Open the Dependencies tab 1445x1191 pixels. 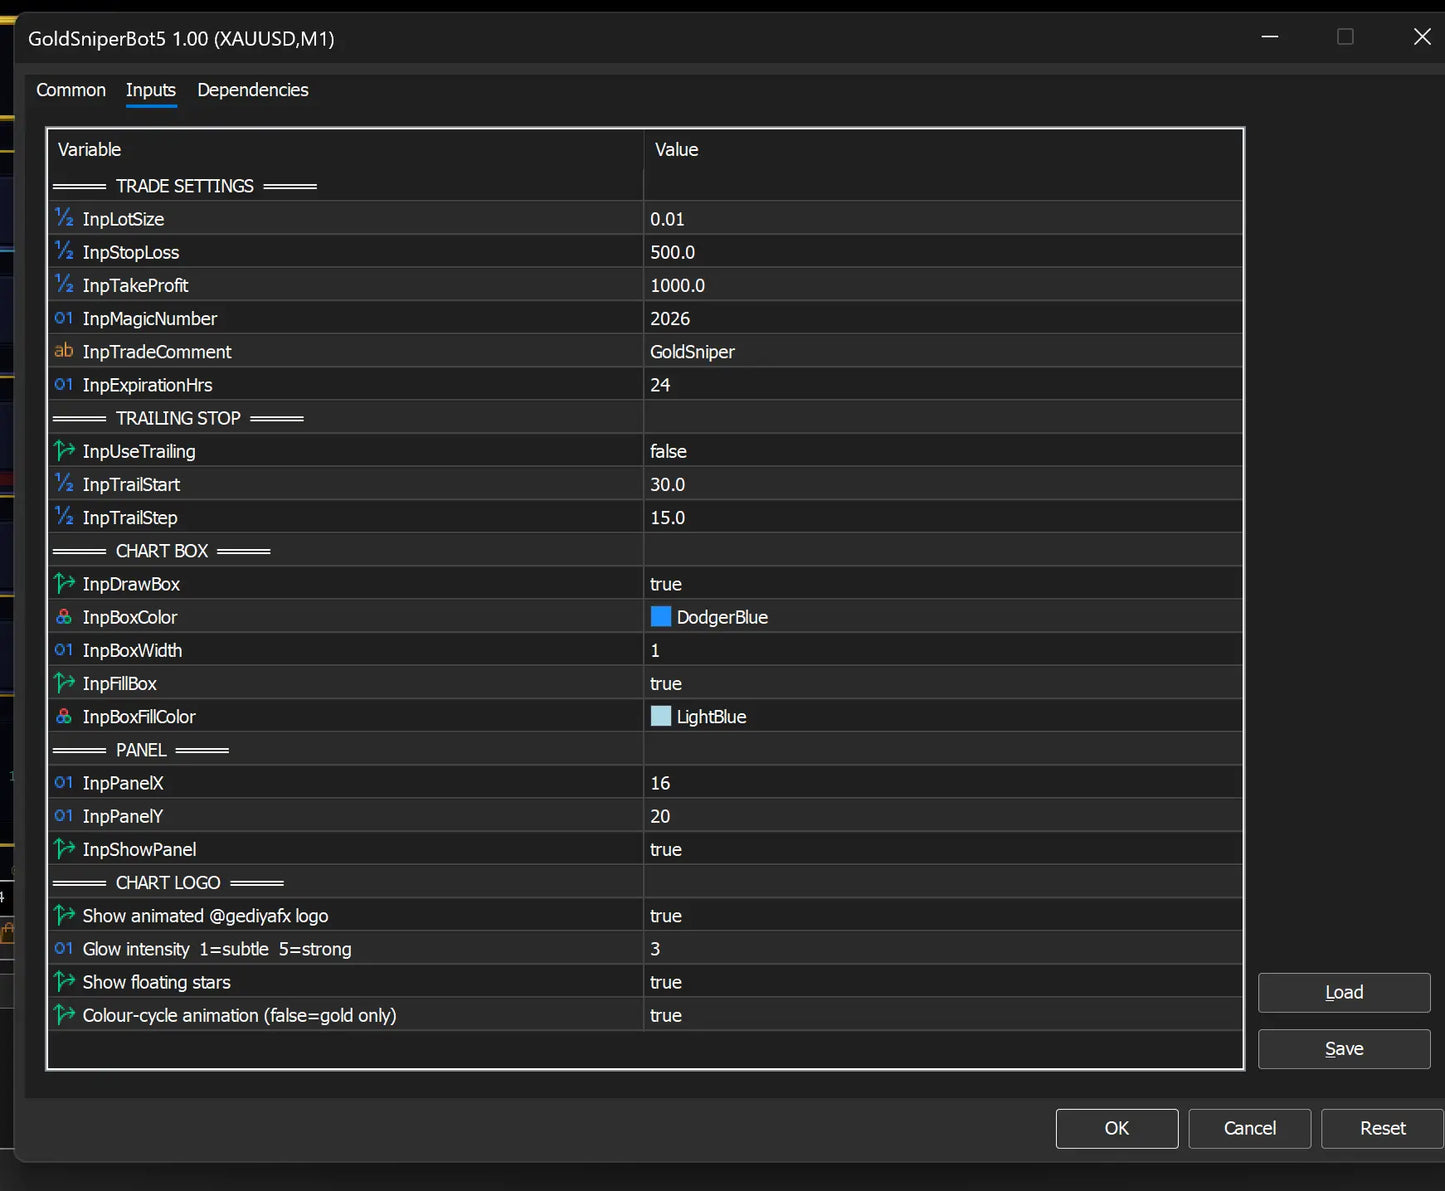tap(253, 90)
